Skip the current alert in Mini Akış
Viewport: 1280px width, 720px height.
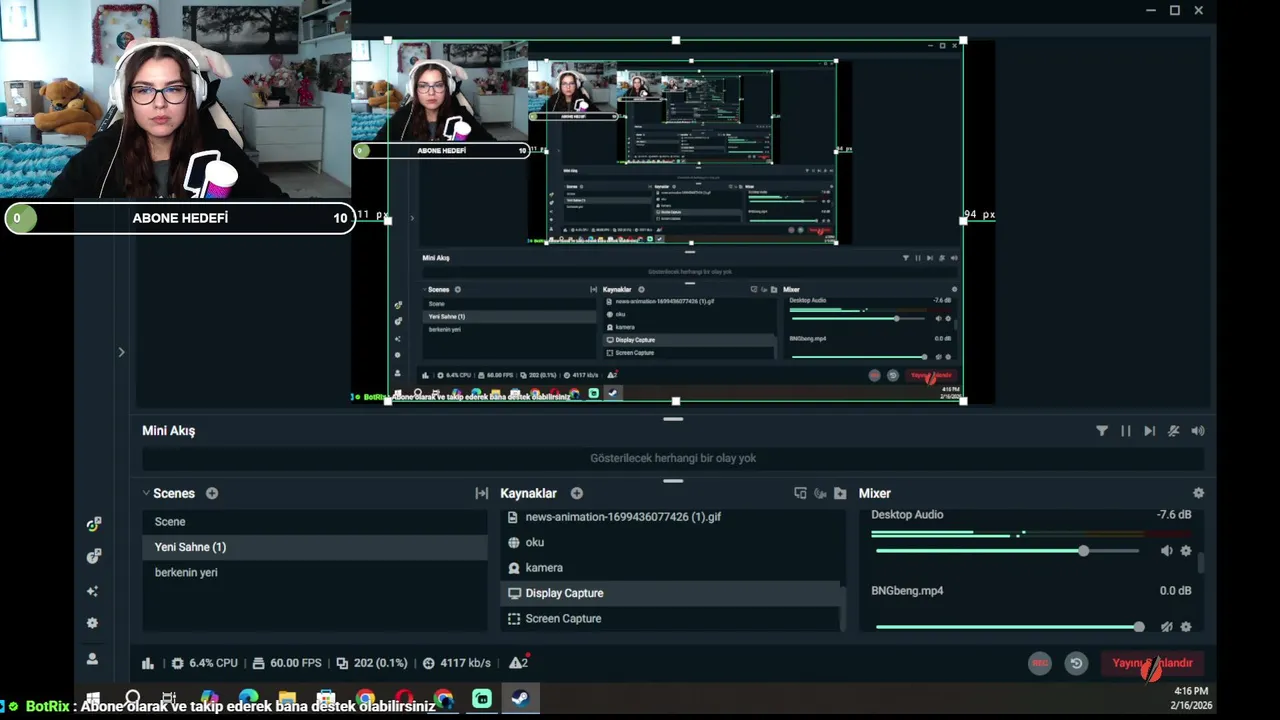coord(1150,431)
